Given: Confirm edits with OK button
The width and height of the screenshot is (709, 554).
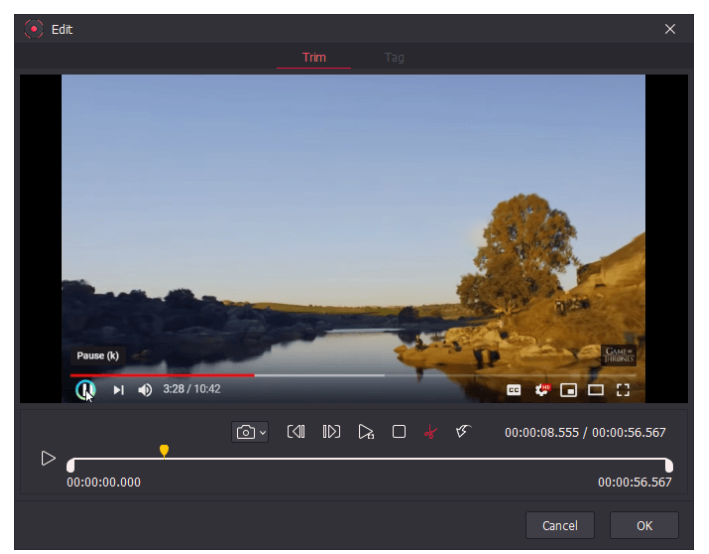Looking at the screenshot, I should [x=644, y=526].
